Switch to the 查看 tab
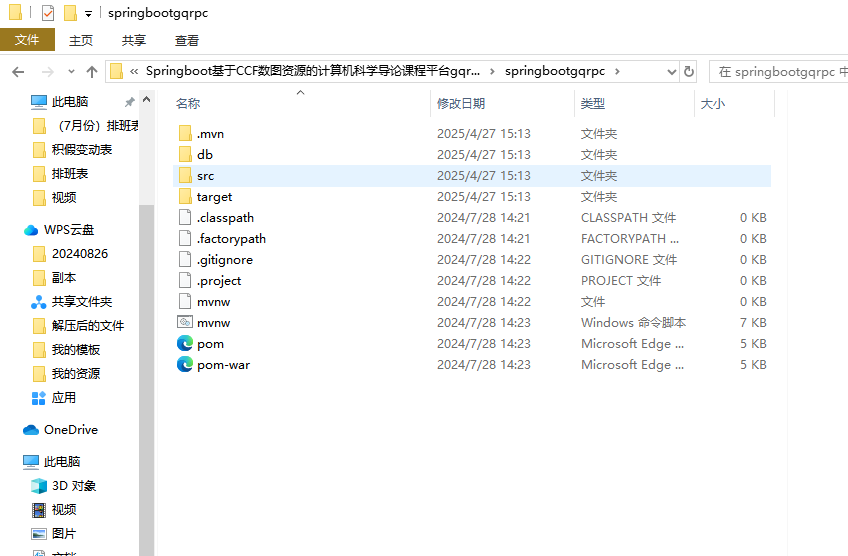This screenshot has width=848, height=556. tap(187, 41)
